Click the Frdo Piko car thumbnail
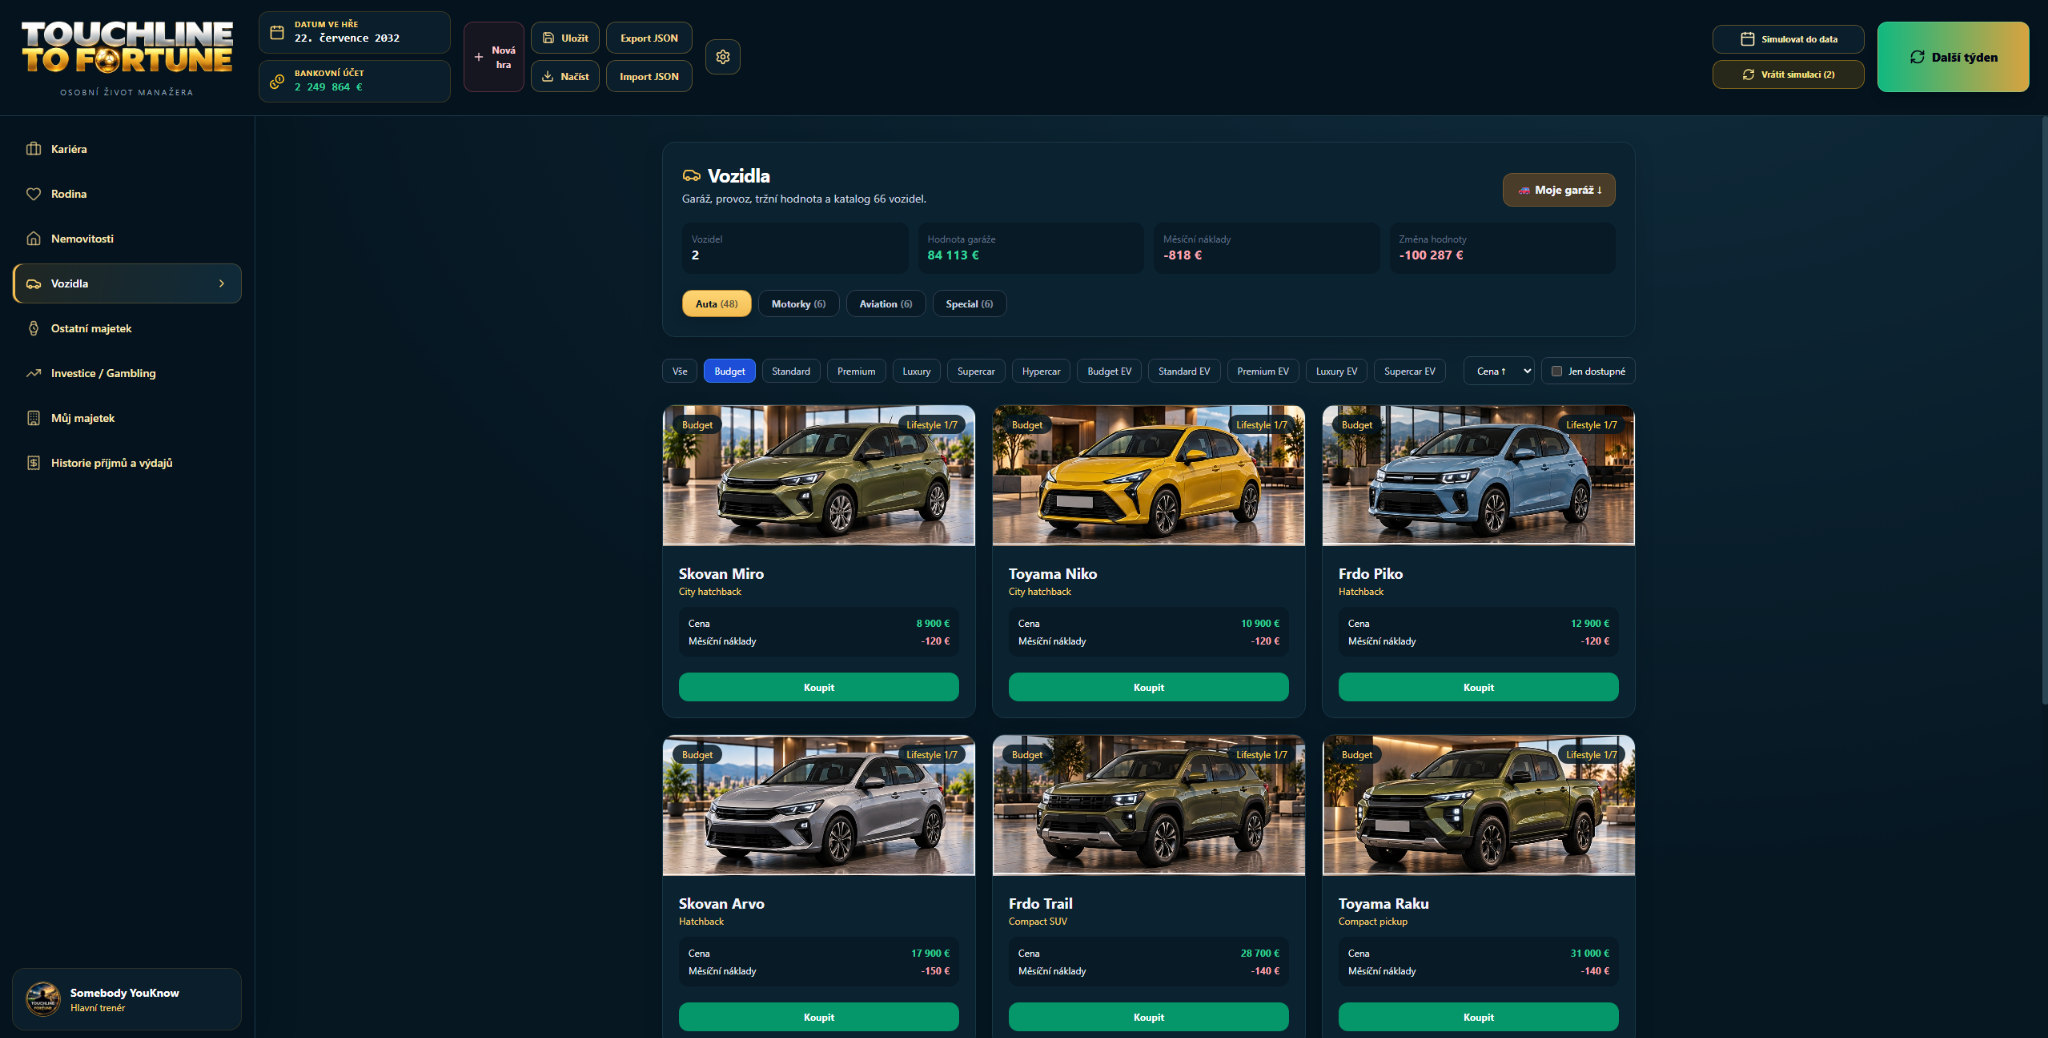 click(x=1478, y=475)
